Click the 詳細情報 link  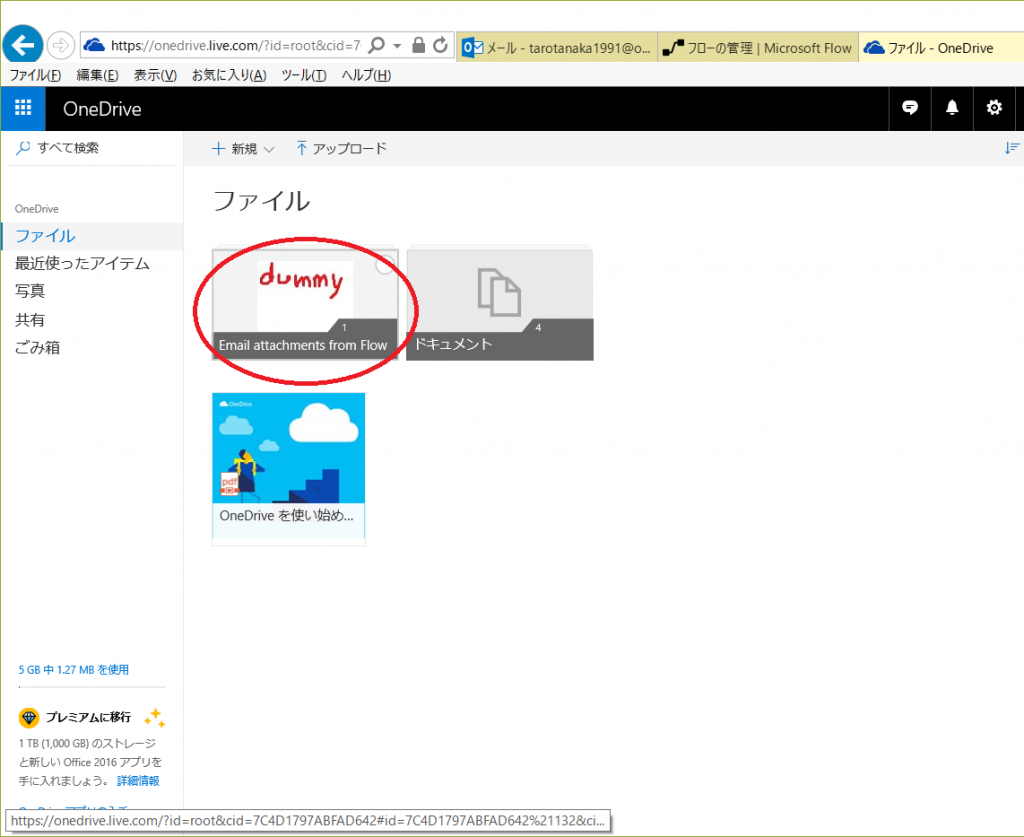click(x=138, y=781)
